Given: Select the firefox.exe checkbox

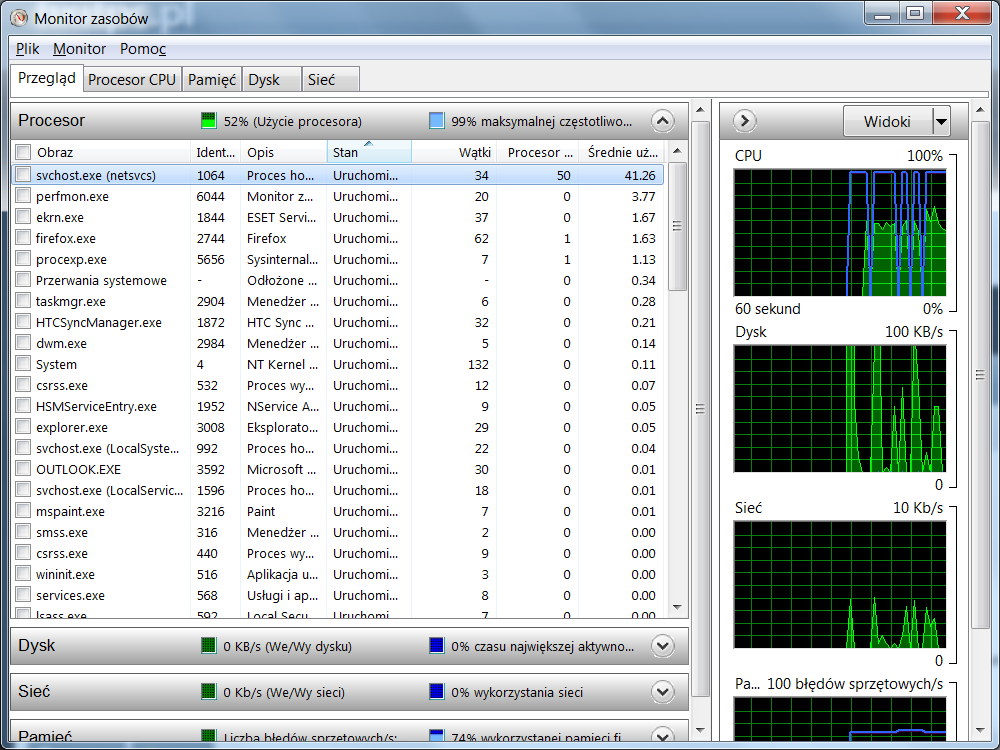Looking at the screenshot, I should coord(23,237).
